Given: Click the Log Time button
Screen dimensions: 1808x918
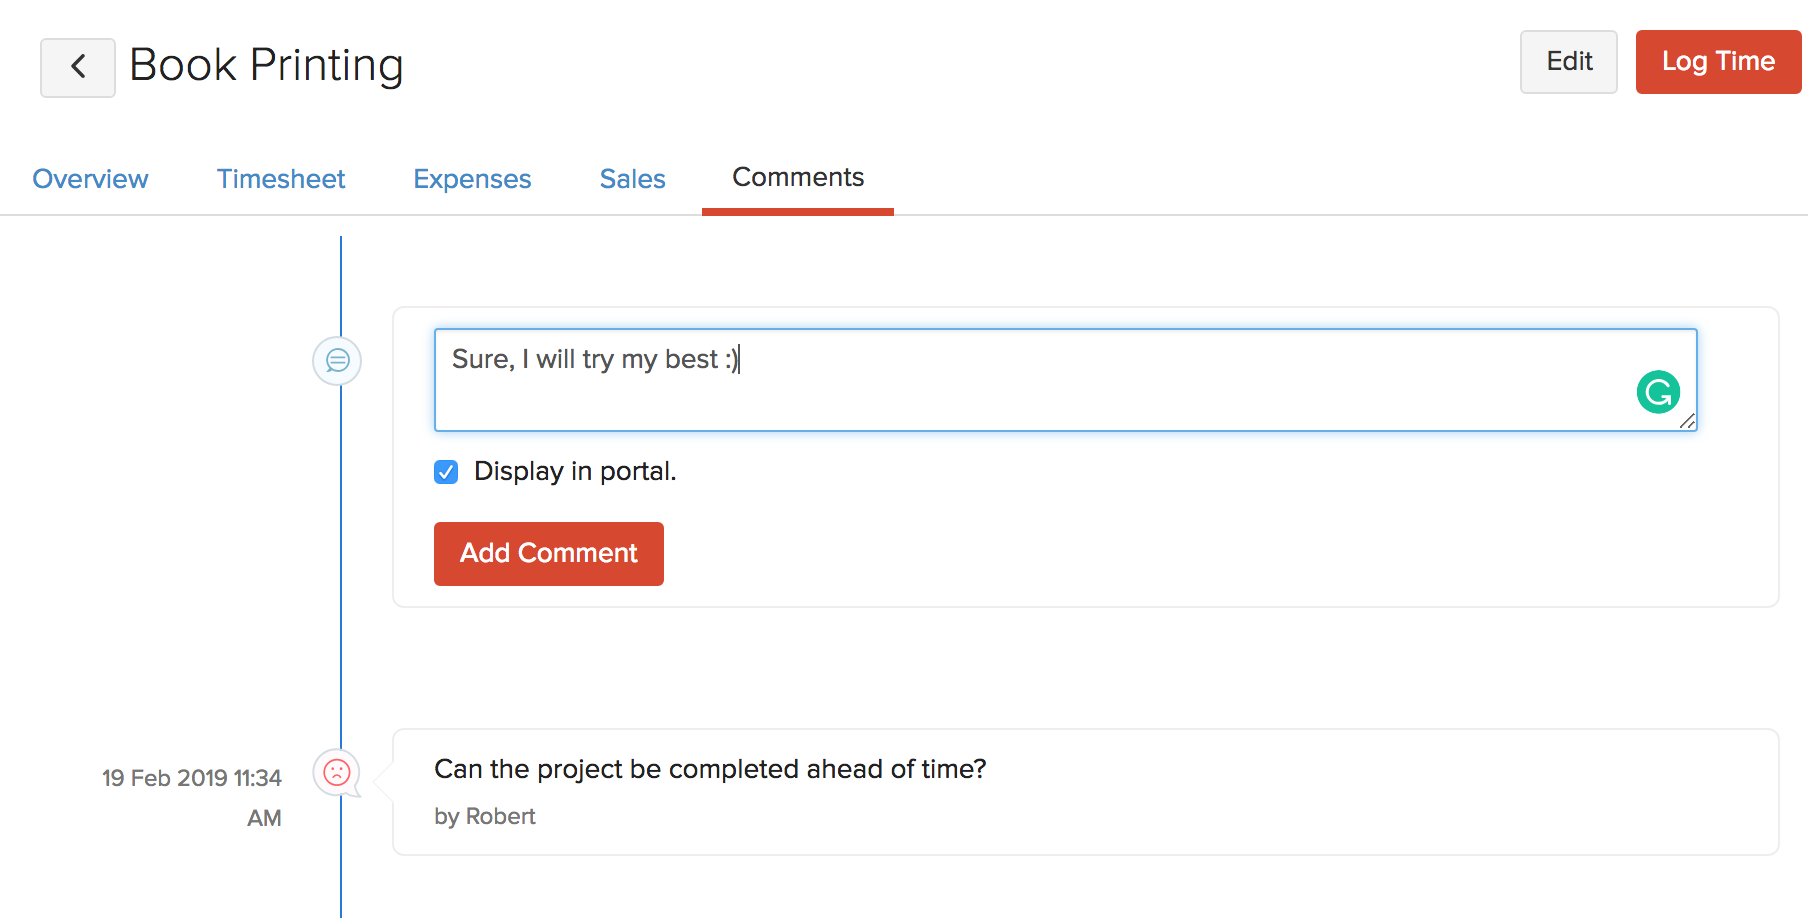Looking at the screenshot, I should pyautogui.click(x=1718, y=62).
